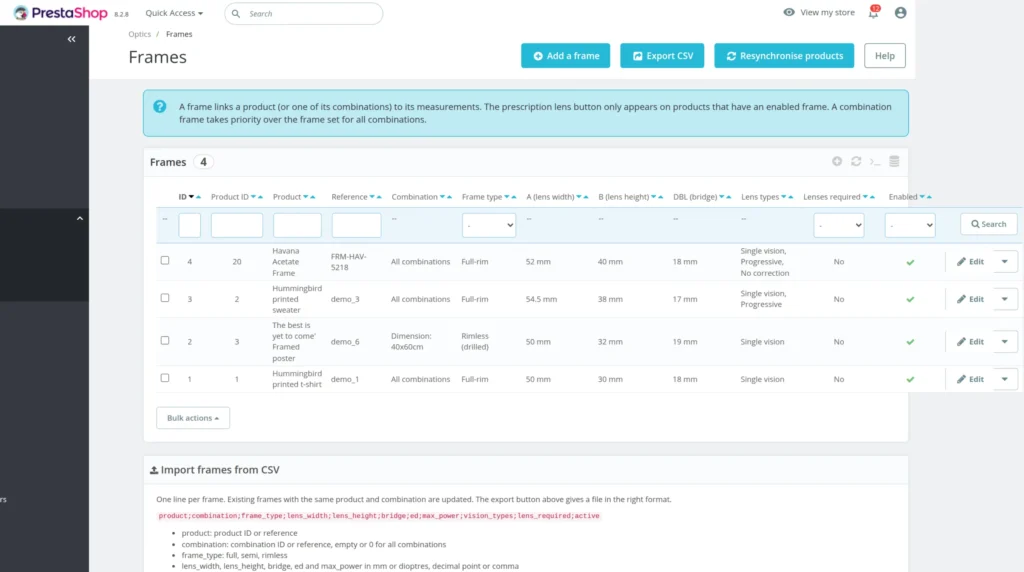This screenshot has height=572, width=1024.
Task: Click the up sort arrow beside ID
Action: click(x=199, y=197)
